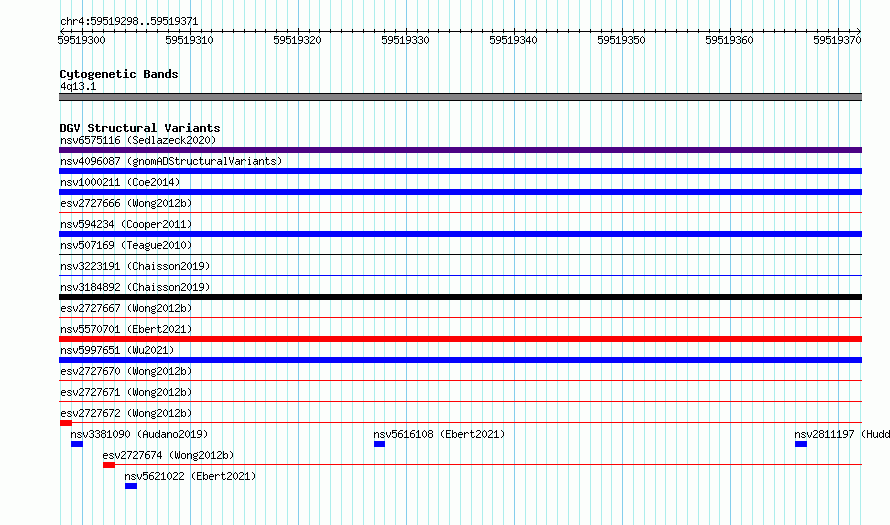The height and width of the screenshot is (525, 890).
Task: Open variant nsv6575116 (Sedlazeck2020) label
Action: click(138, 140)
